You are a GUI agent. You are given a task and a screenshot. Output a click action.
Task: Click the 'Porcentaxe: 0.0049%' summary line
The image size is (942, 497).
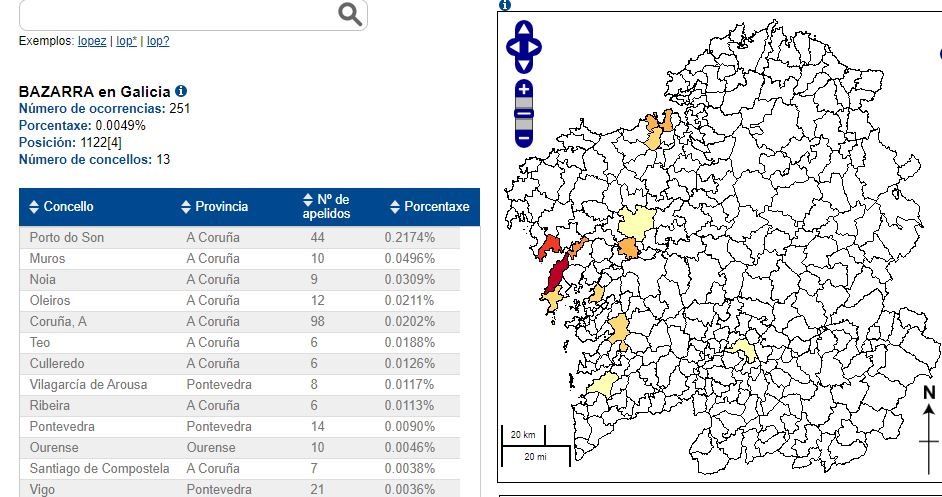82,126
